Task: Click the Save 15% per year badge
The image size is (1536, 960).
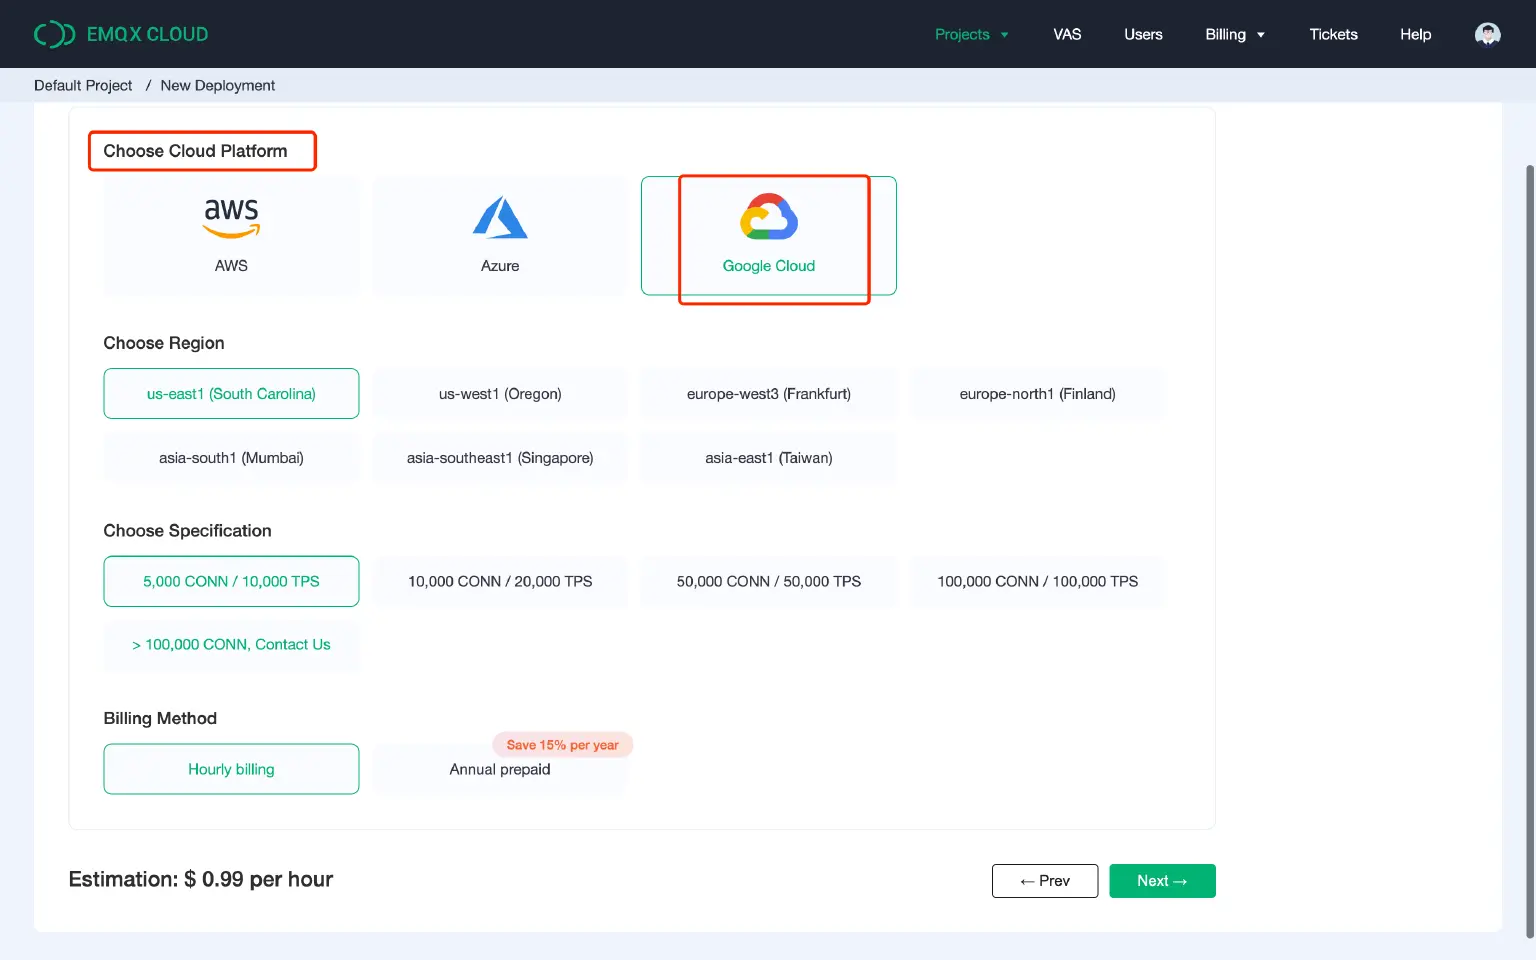Action: (562, 744)
